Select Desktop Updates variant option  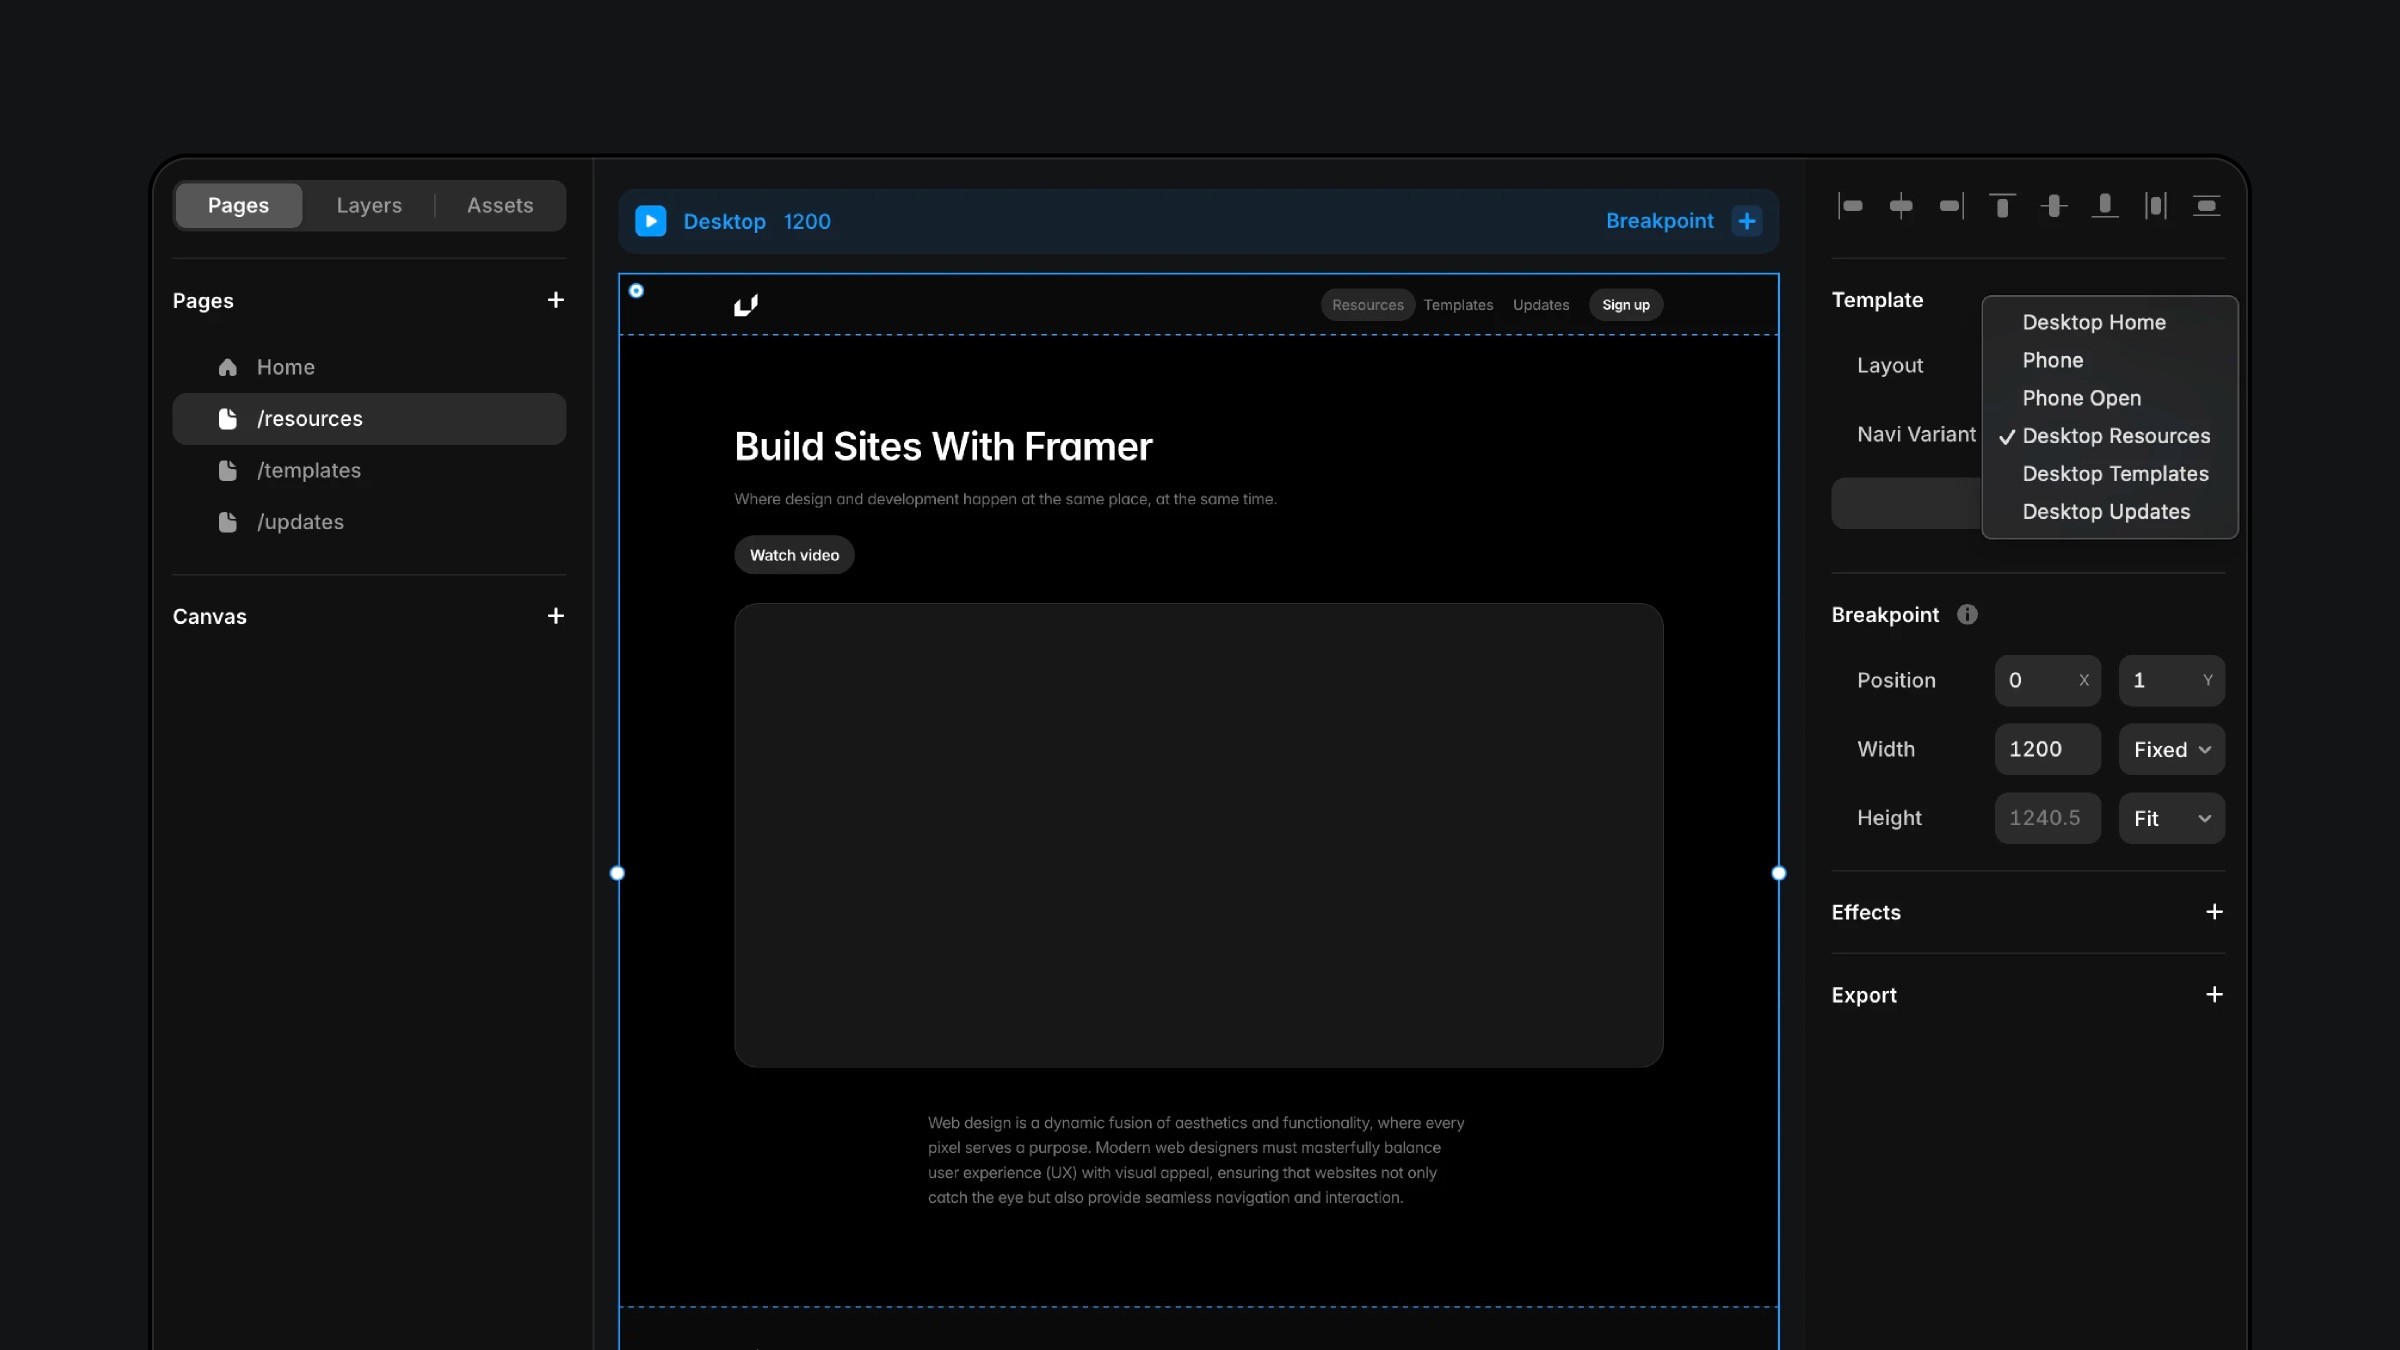click(x=2109, y=512)
